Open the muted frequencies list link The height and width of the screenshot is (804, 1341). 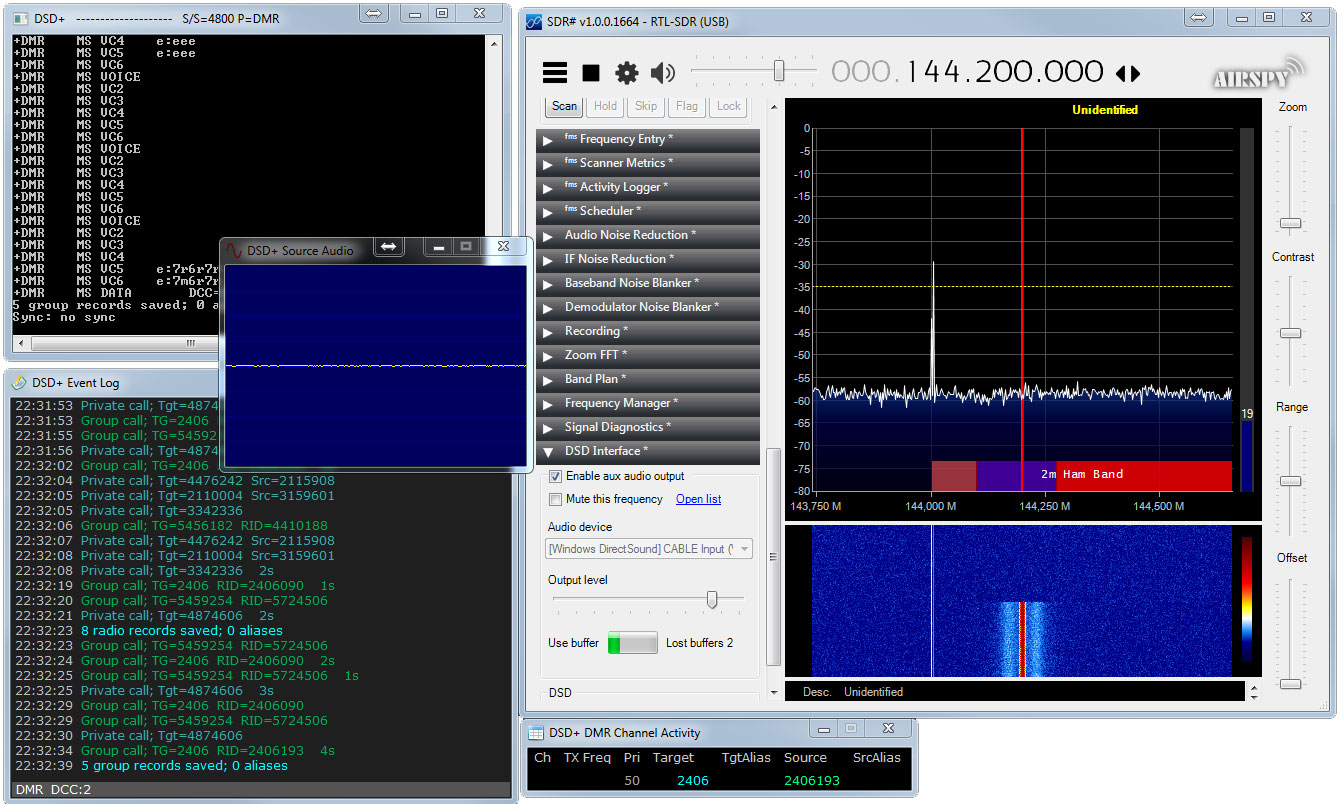[x=698, y=499]
